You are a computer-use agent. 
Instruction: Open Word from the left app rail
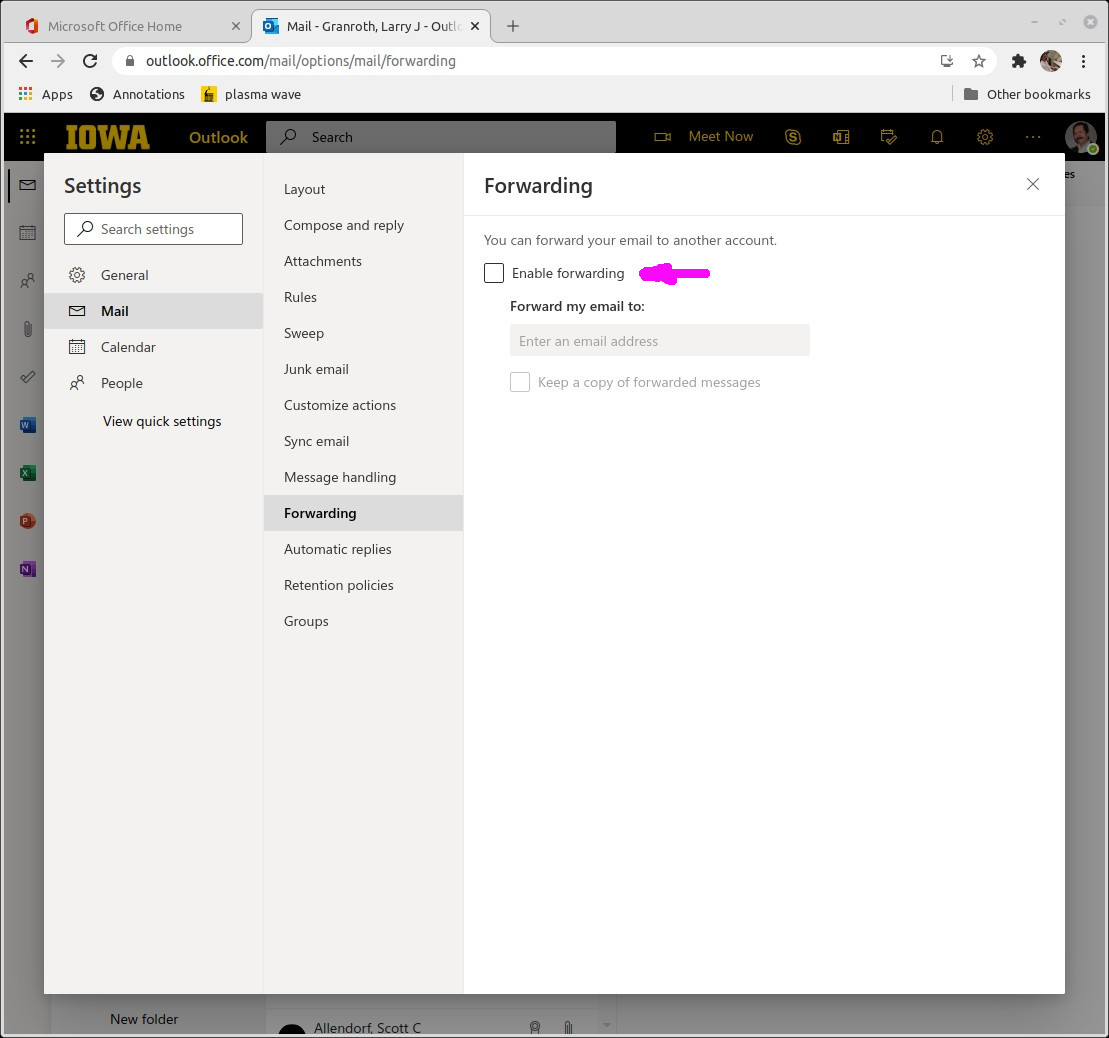(28, 425)
